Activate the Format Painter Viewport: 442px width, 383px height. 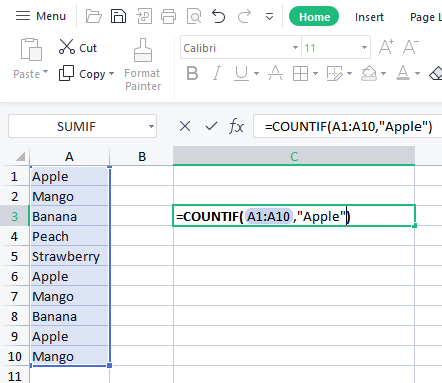point(143,65)
